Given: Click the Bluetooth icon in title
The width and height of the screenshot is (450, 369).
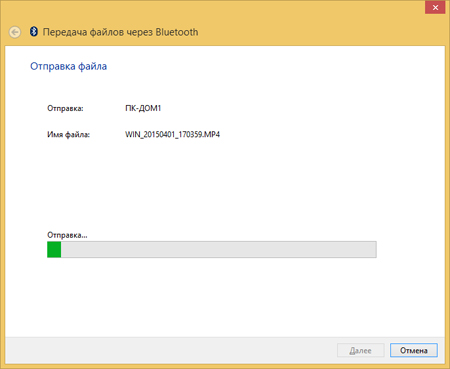Looking at the screenshot, I should pos(34,31).
